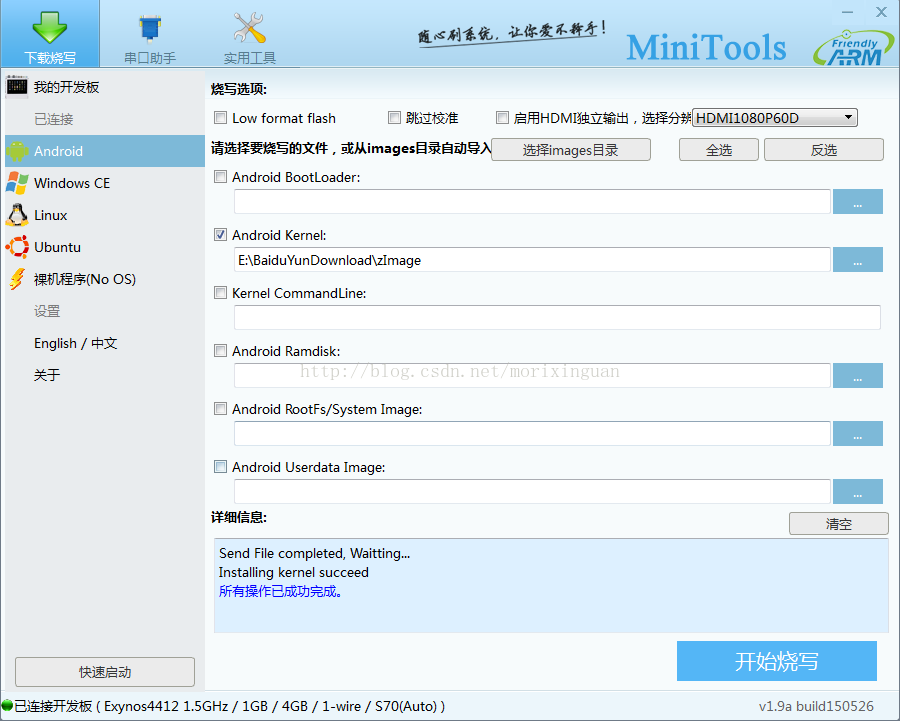The height and width of the screenshot is (721, 900).
Task: Uncheck the Android Kernel checkbox
Action: (x=221, y=235)
